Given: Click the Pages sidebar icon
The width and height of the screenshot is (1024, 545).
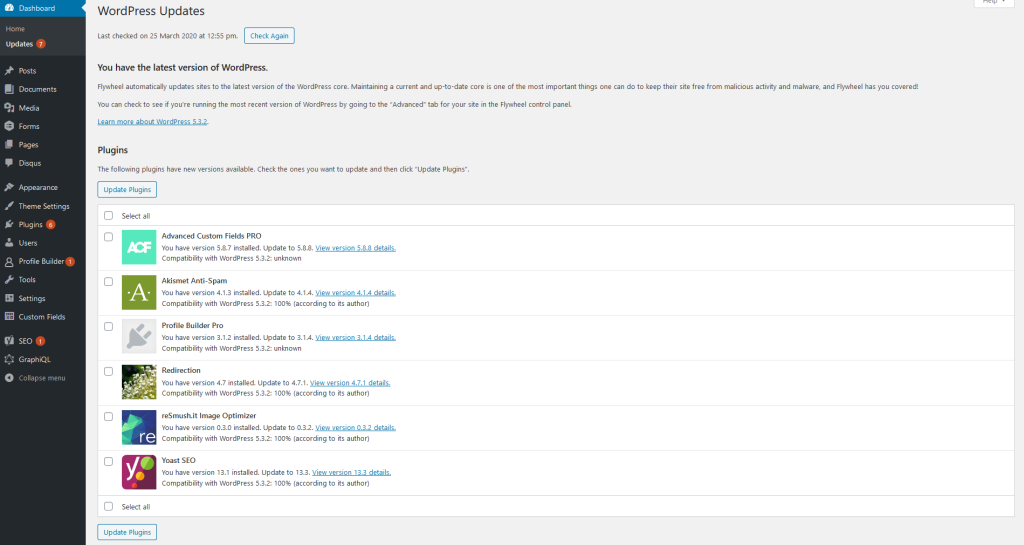Looking at the screenshot, I should pos(9,144).
